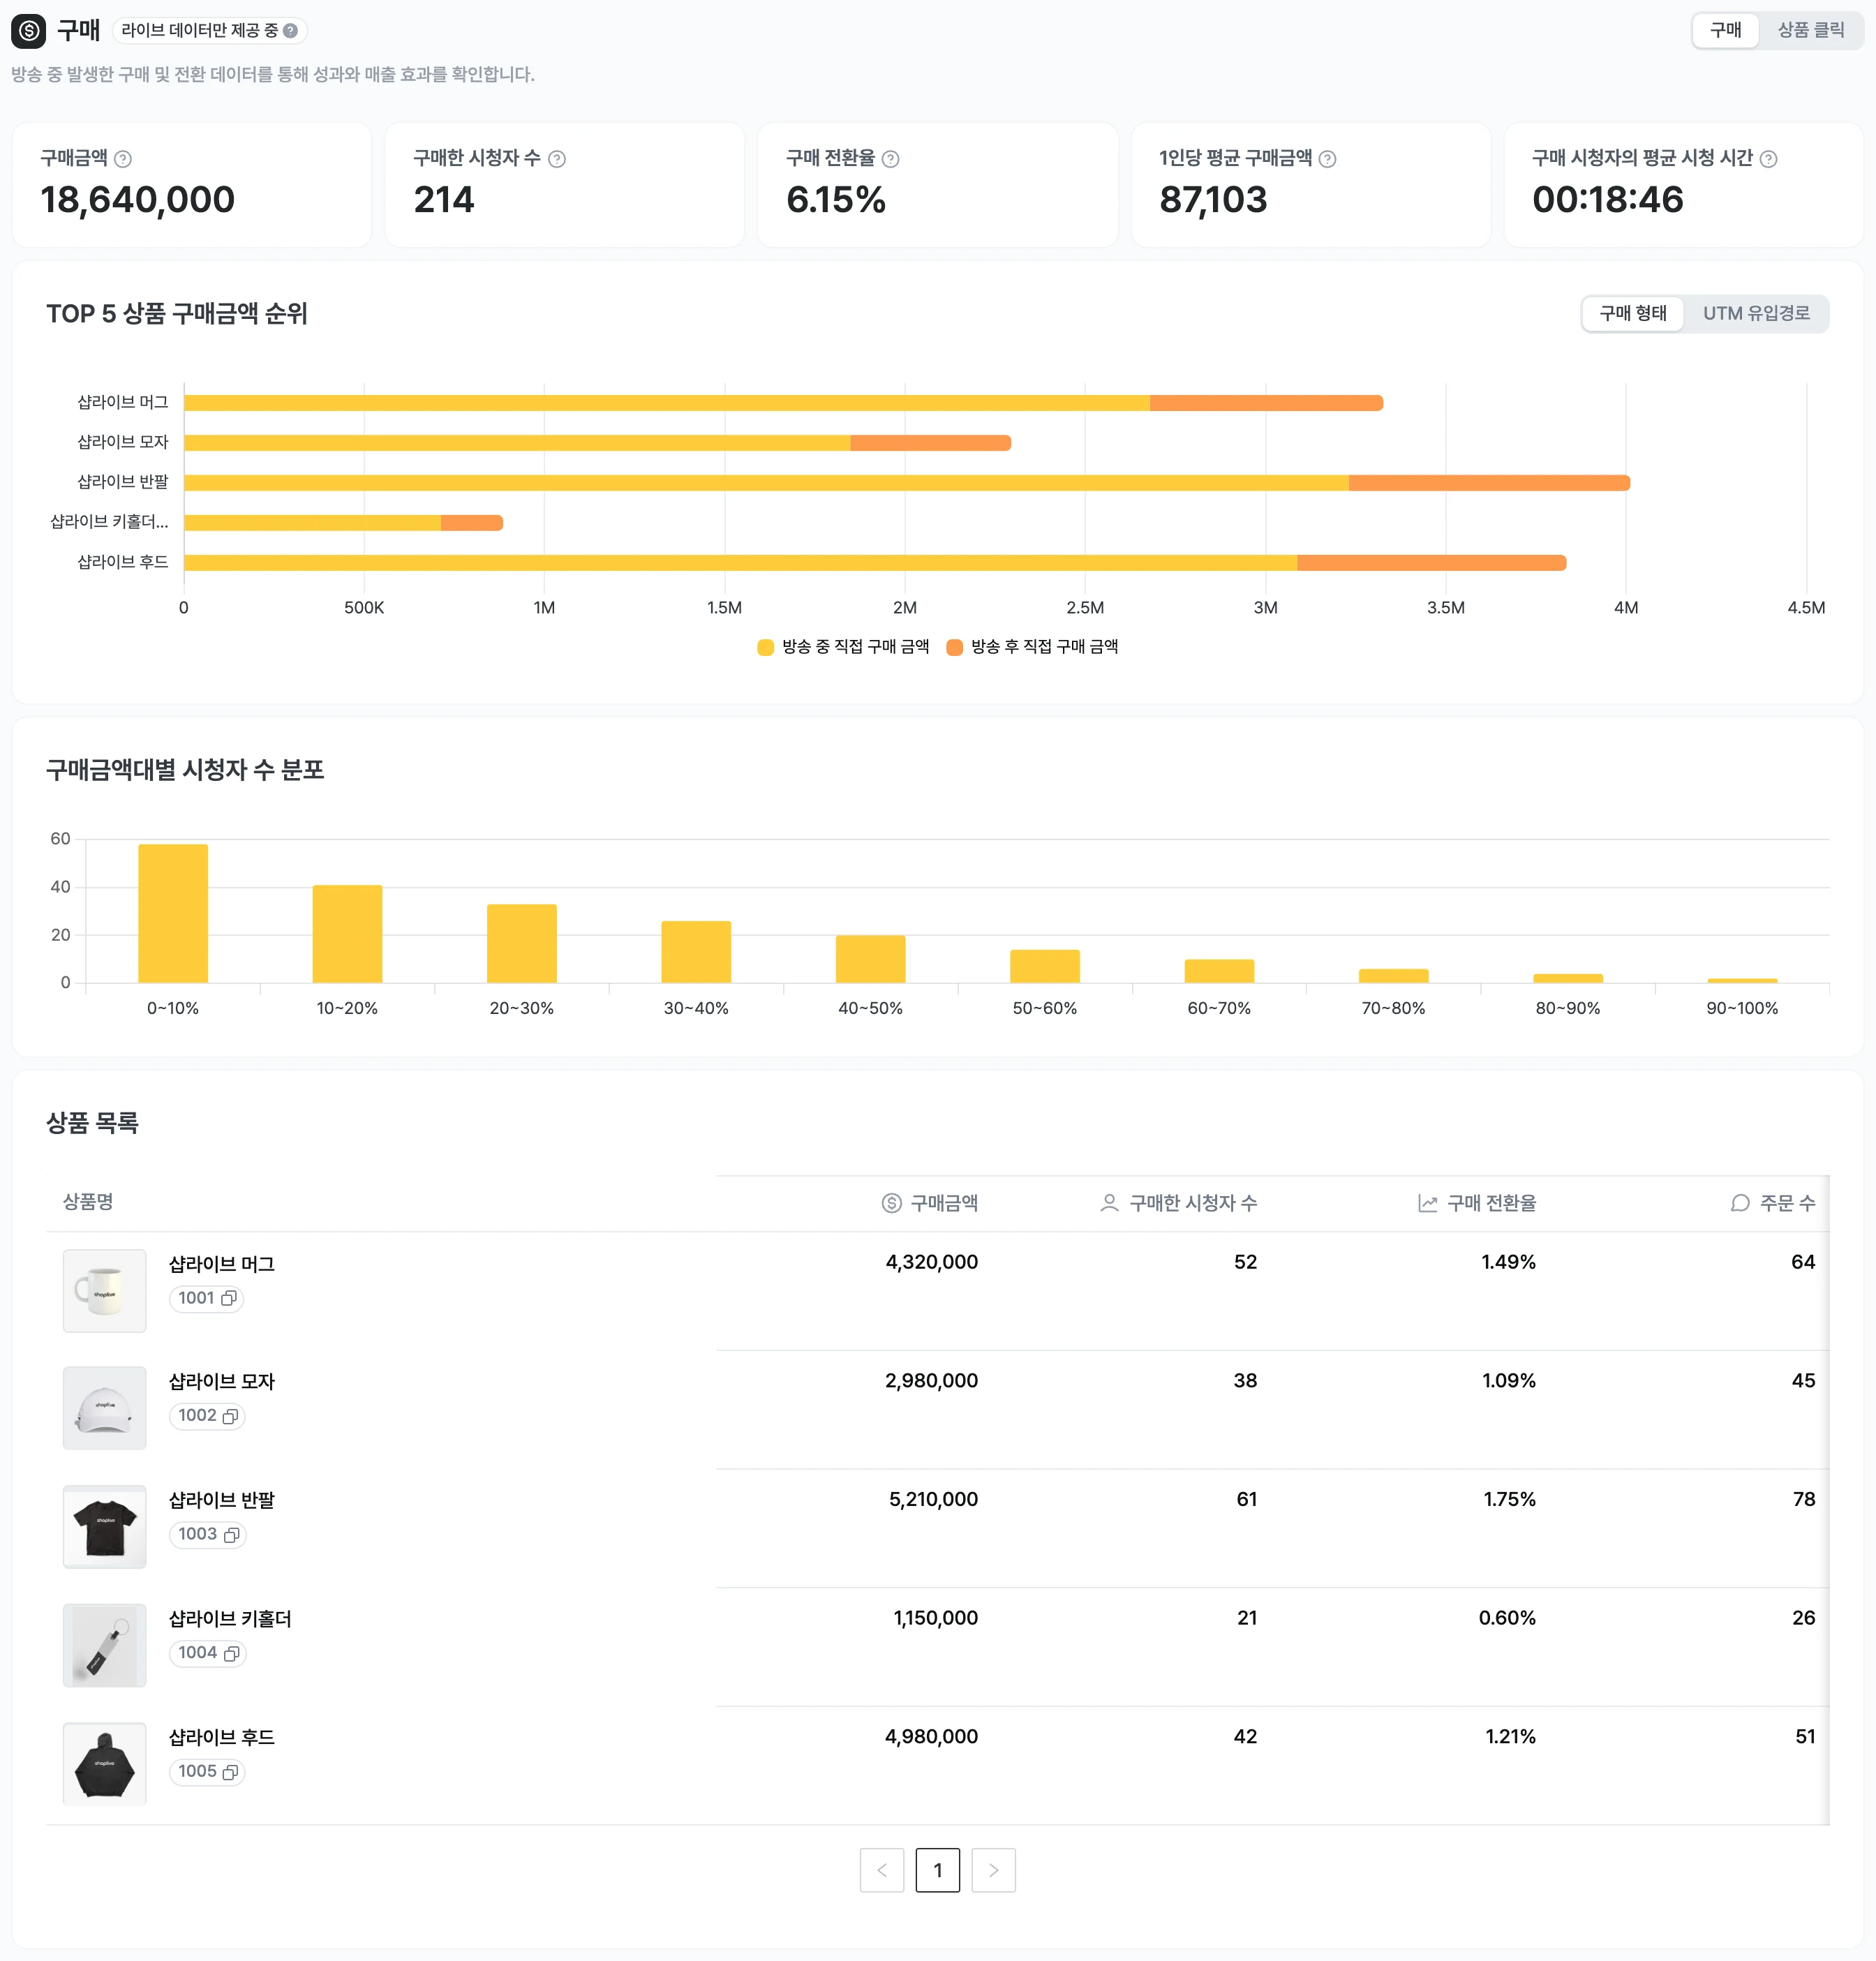Click the 5,210,000 purchase amount cell
The width and height of the screenshot is (1876, 1961).
[933, 1499]
